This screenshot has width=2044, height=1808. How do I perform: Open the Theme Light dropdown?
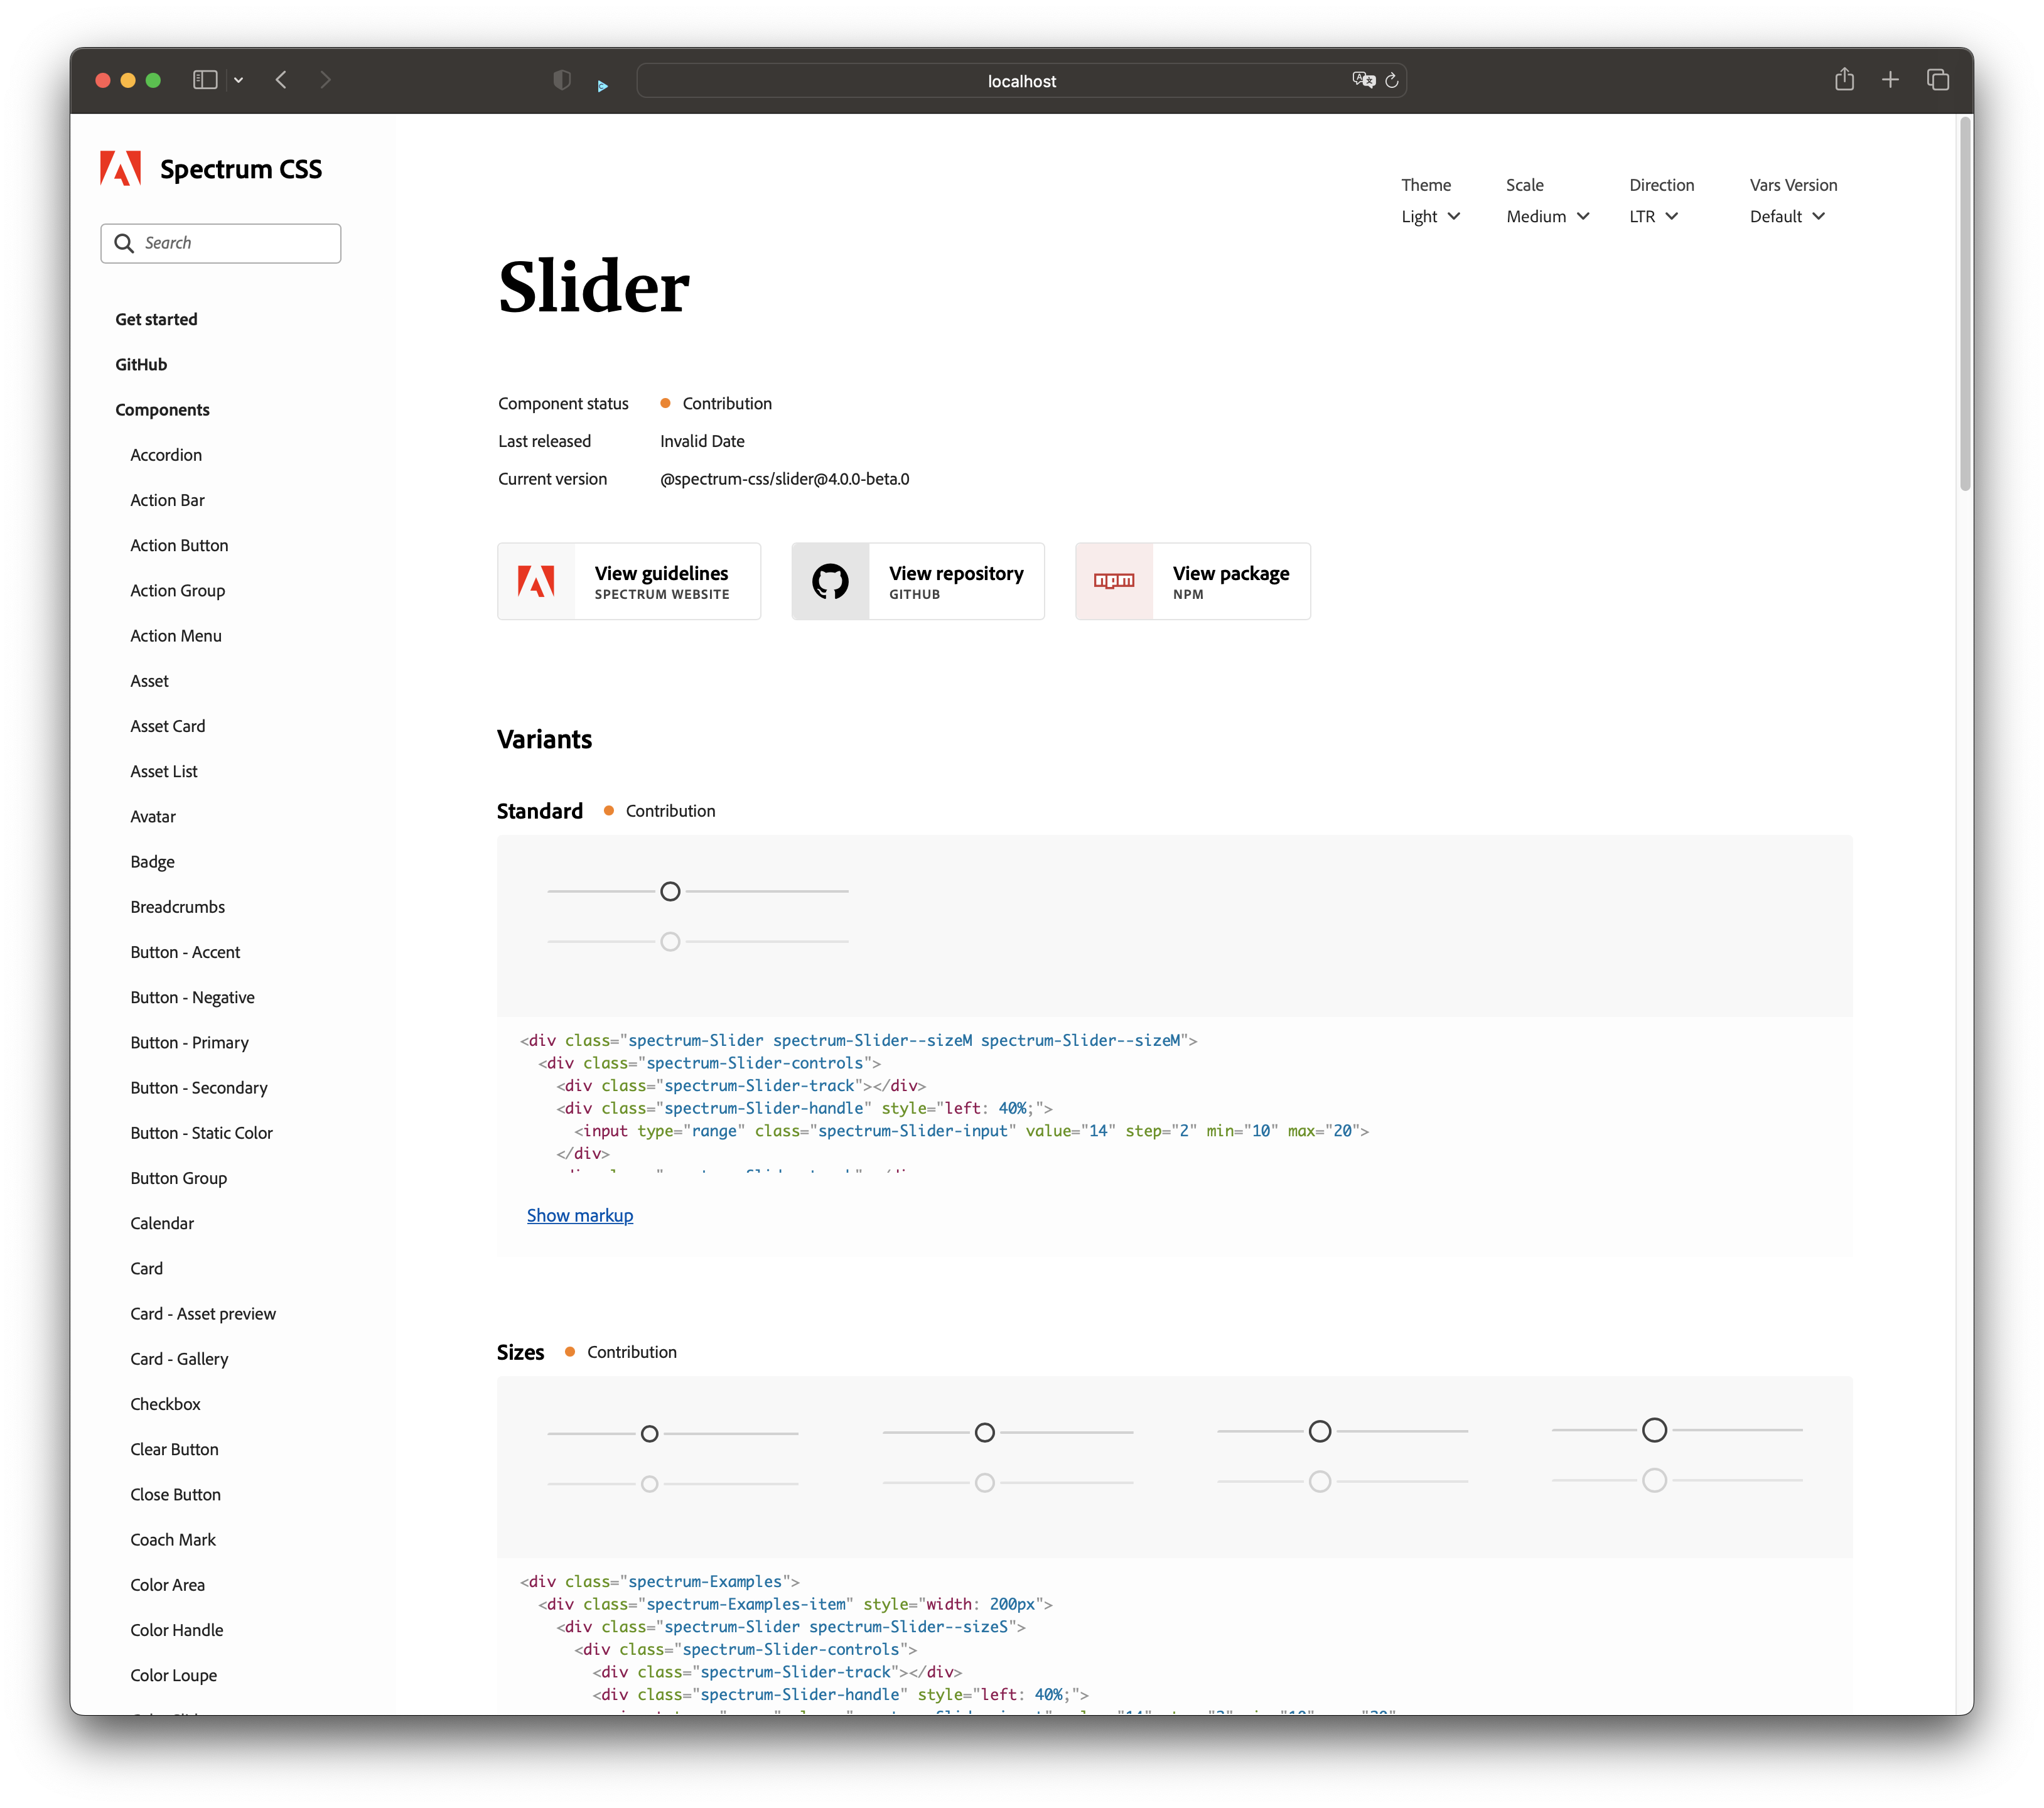[x=1430, y=217]
